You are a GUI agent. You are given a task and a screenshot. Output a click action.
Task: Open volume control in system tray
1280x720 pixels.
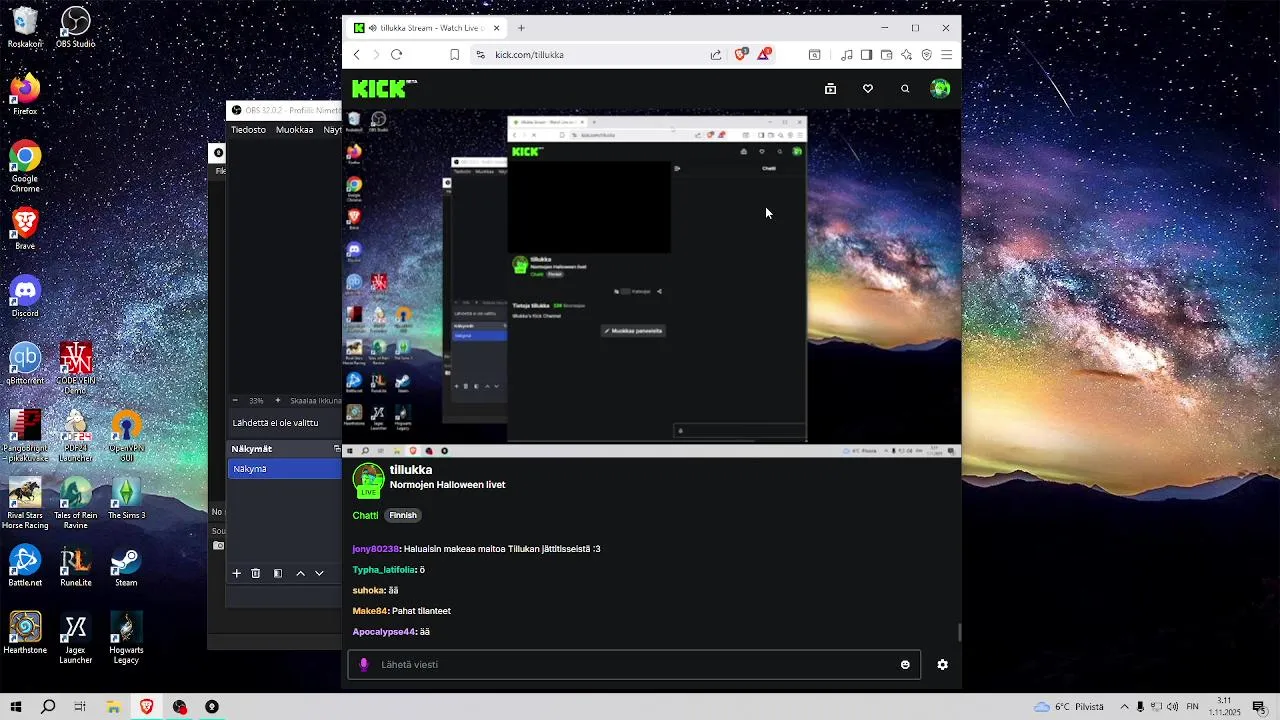[x=1172, y=707]
